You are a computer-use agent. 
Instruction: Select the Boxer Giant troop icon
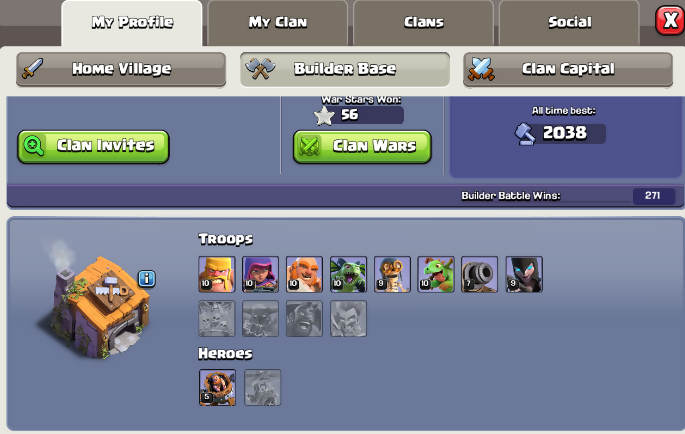point(304,274)
